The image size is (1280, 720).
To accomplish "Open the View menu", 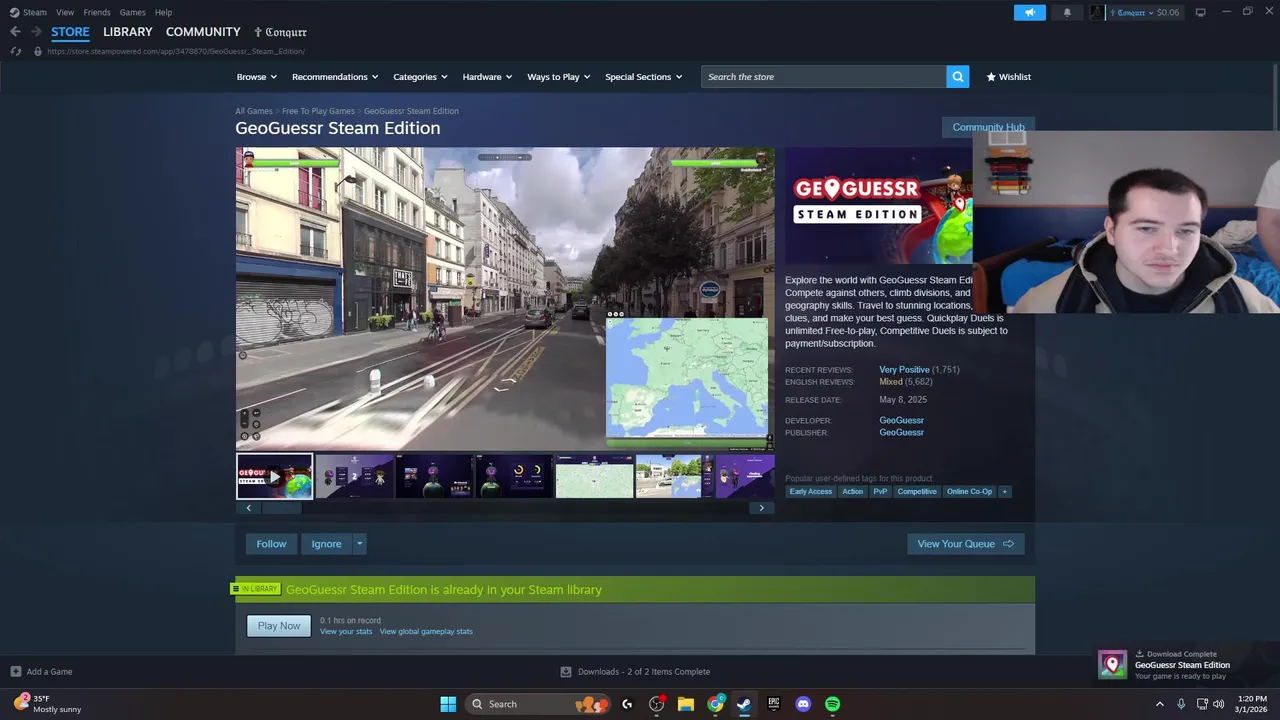I will pyautogui.click(x=65, y=12).
